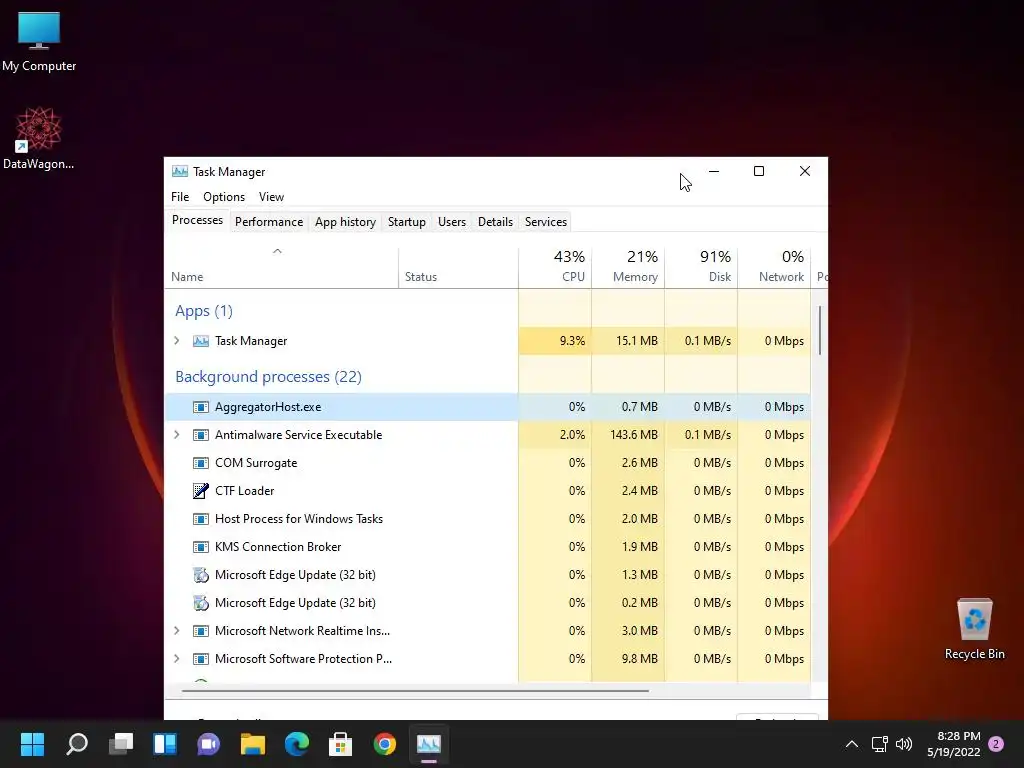The height and width of the screenshot is (768, 1024).
Task: Launch Google Chrome from the taskbar
Action: [385, 744]
